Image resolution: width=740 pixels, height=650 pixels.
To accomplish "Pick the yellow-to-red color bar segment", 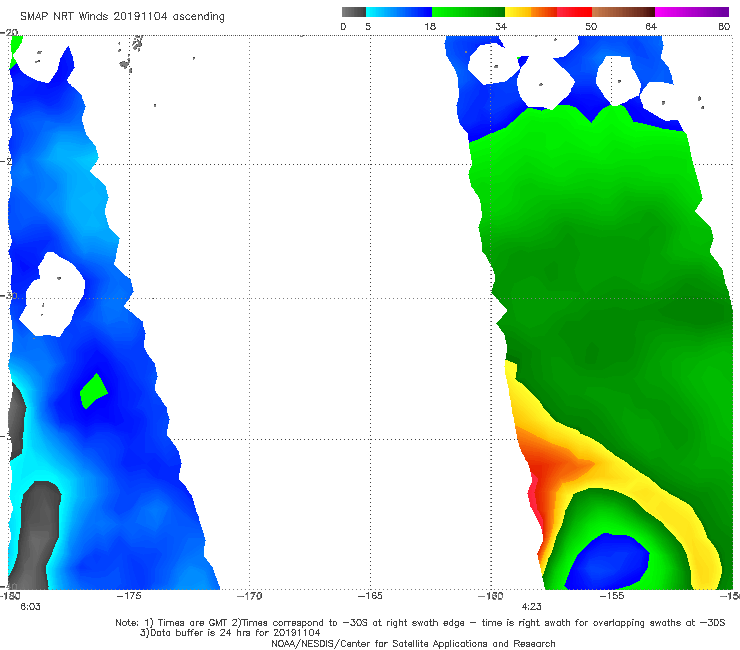I will (x=548, y=12).
